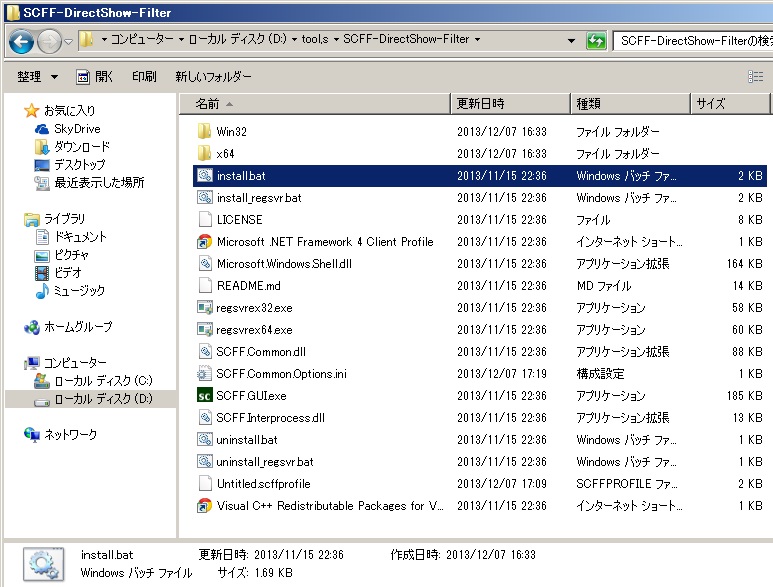The width and height of the screenshot is (773, 587).
Task: Open ミュージック library
Action: [79, 291]
